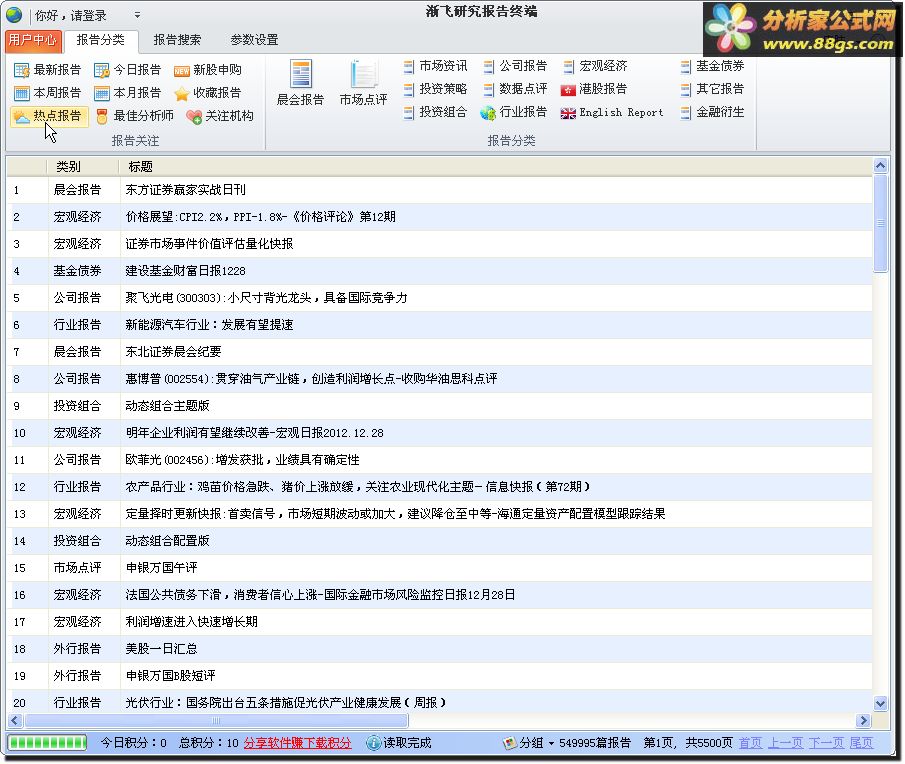Select row 建设基金财富日报1228
This screenshot has width=905, height=764.
tap(440, 271)
